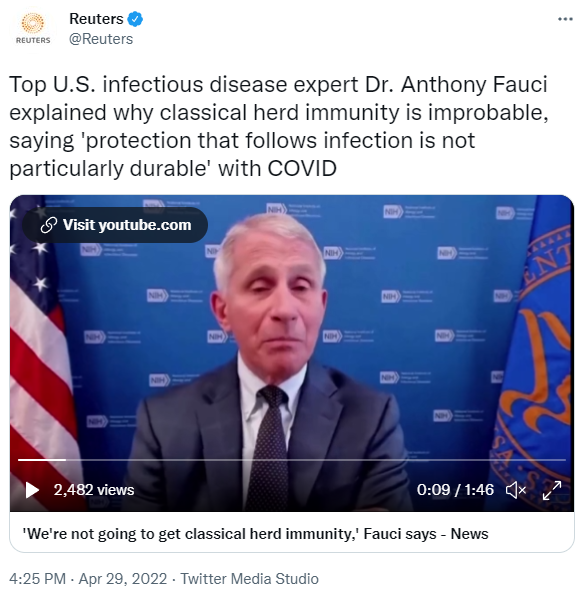587x601 pixels.
Task: Click the Apr 29, 2022 date
Action: point(123,579)
